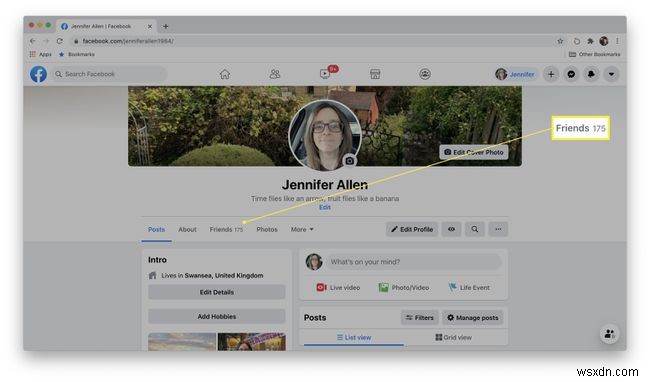Click the Edit Profile button
650x382 pixels.
[x=412, y=229]
